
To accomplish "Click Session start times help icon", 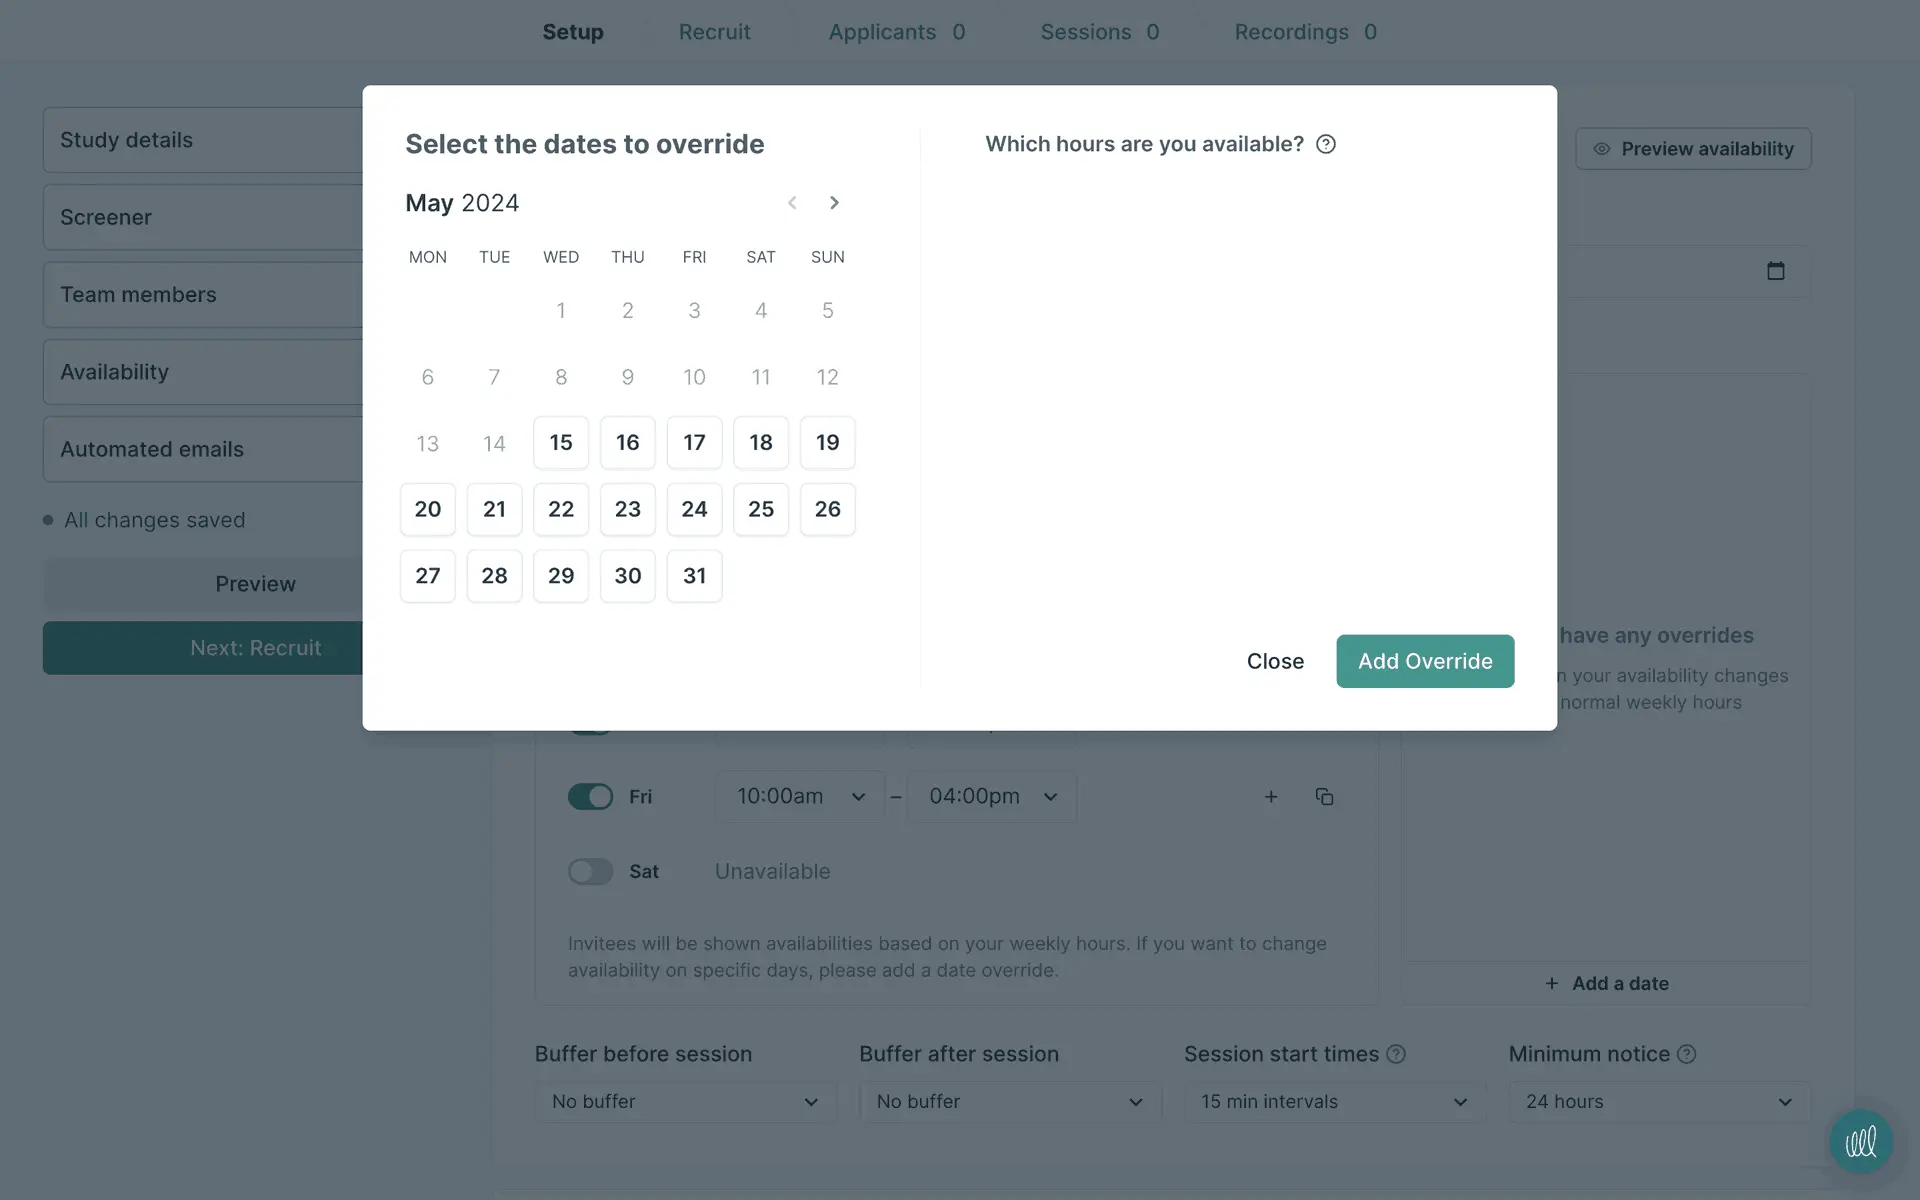I will pos(1396,1054).
